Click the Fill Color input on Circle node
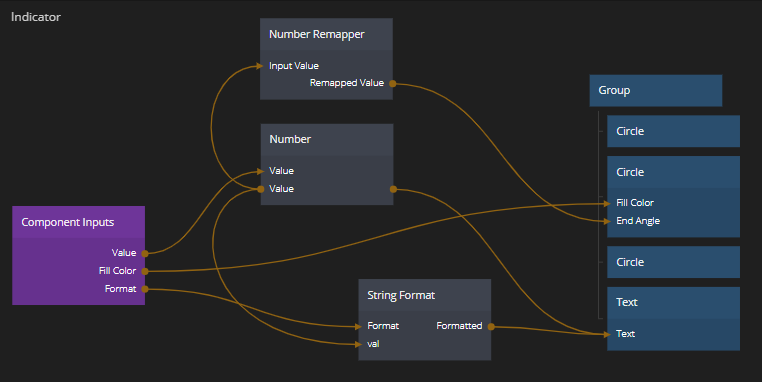 (x=635, y=203)
